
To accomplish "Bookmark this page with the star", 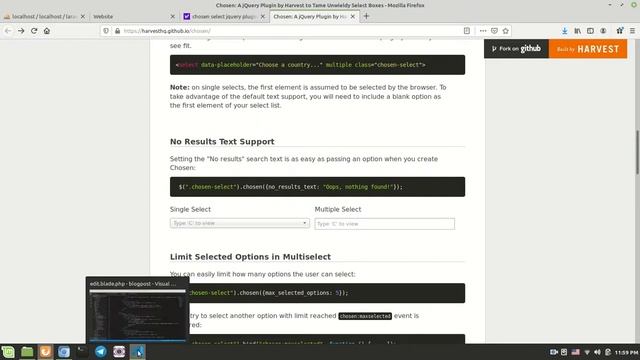I will tap(506, 31).
